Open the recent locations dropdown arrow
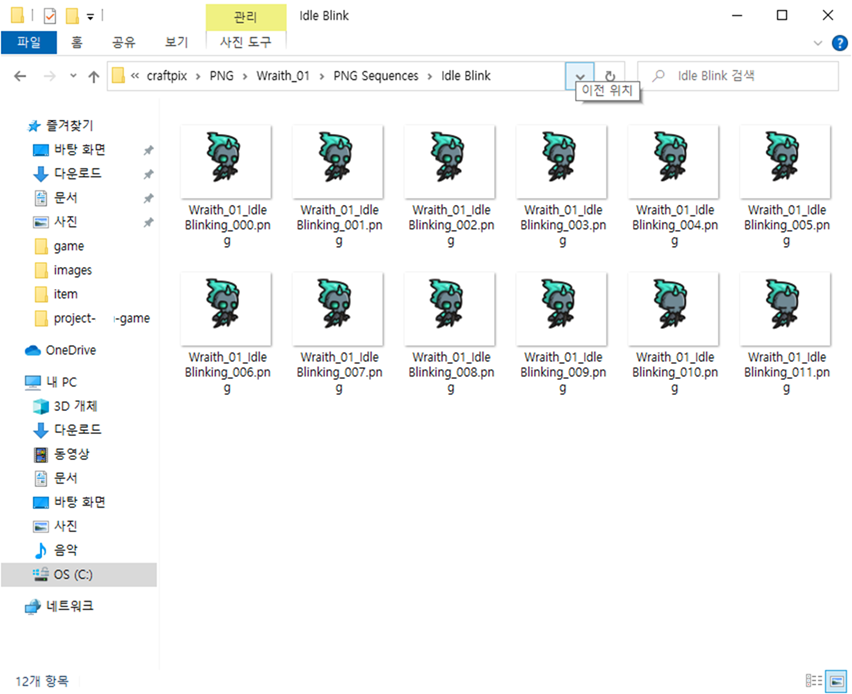The height and width of the screenshot is (694, 852). [73, 76]
